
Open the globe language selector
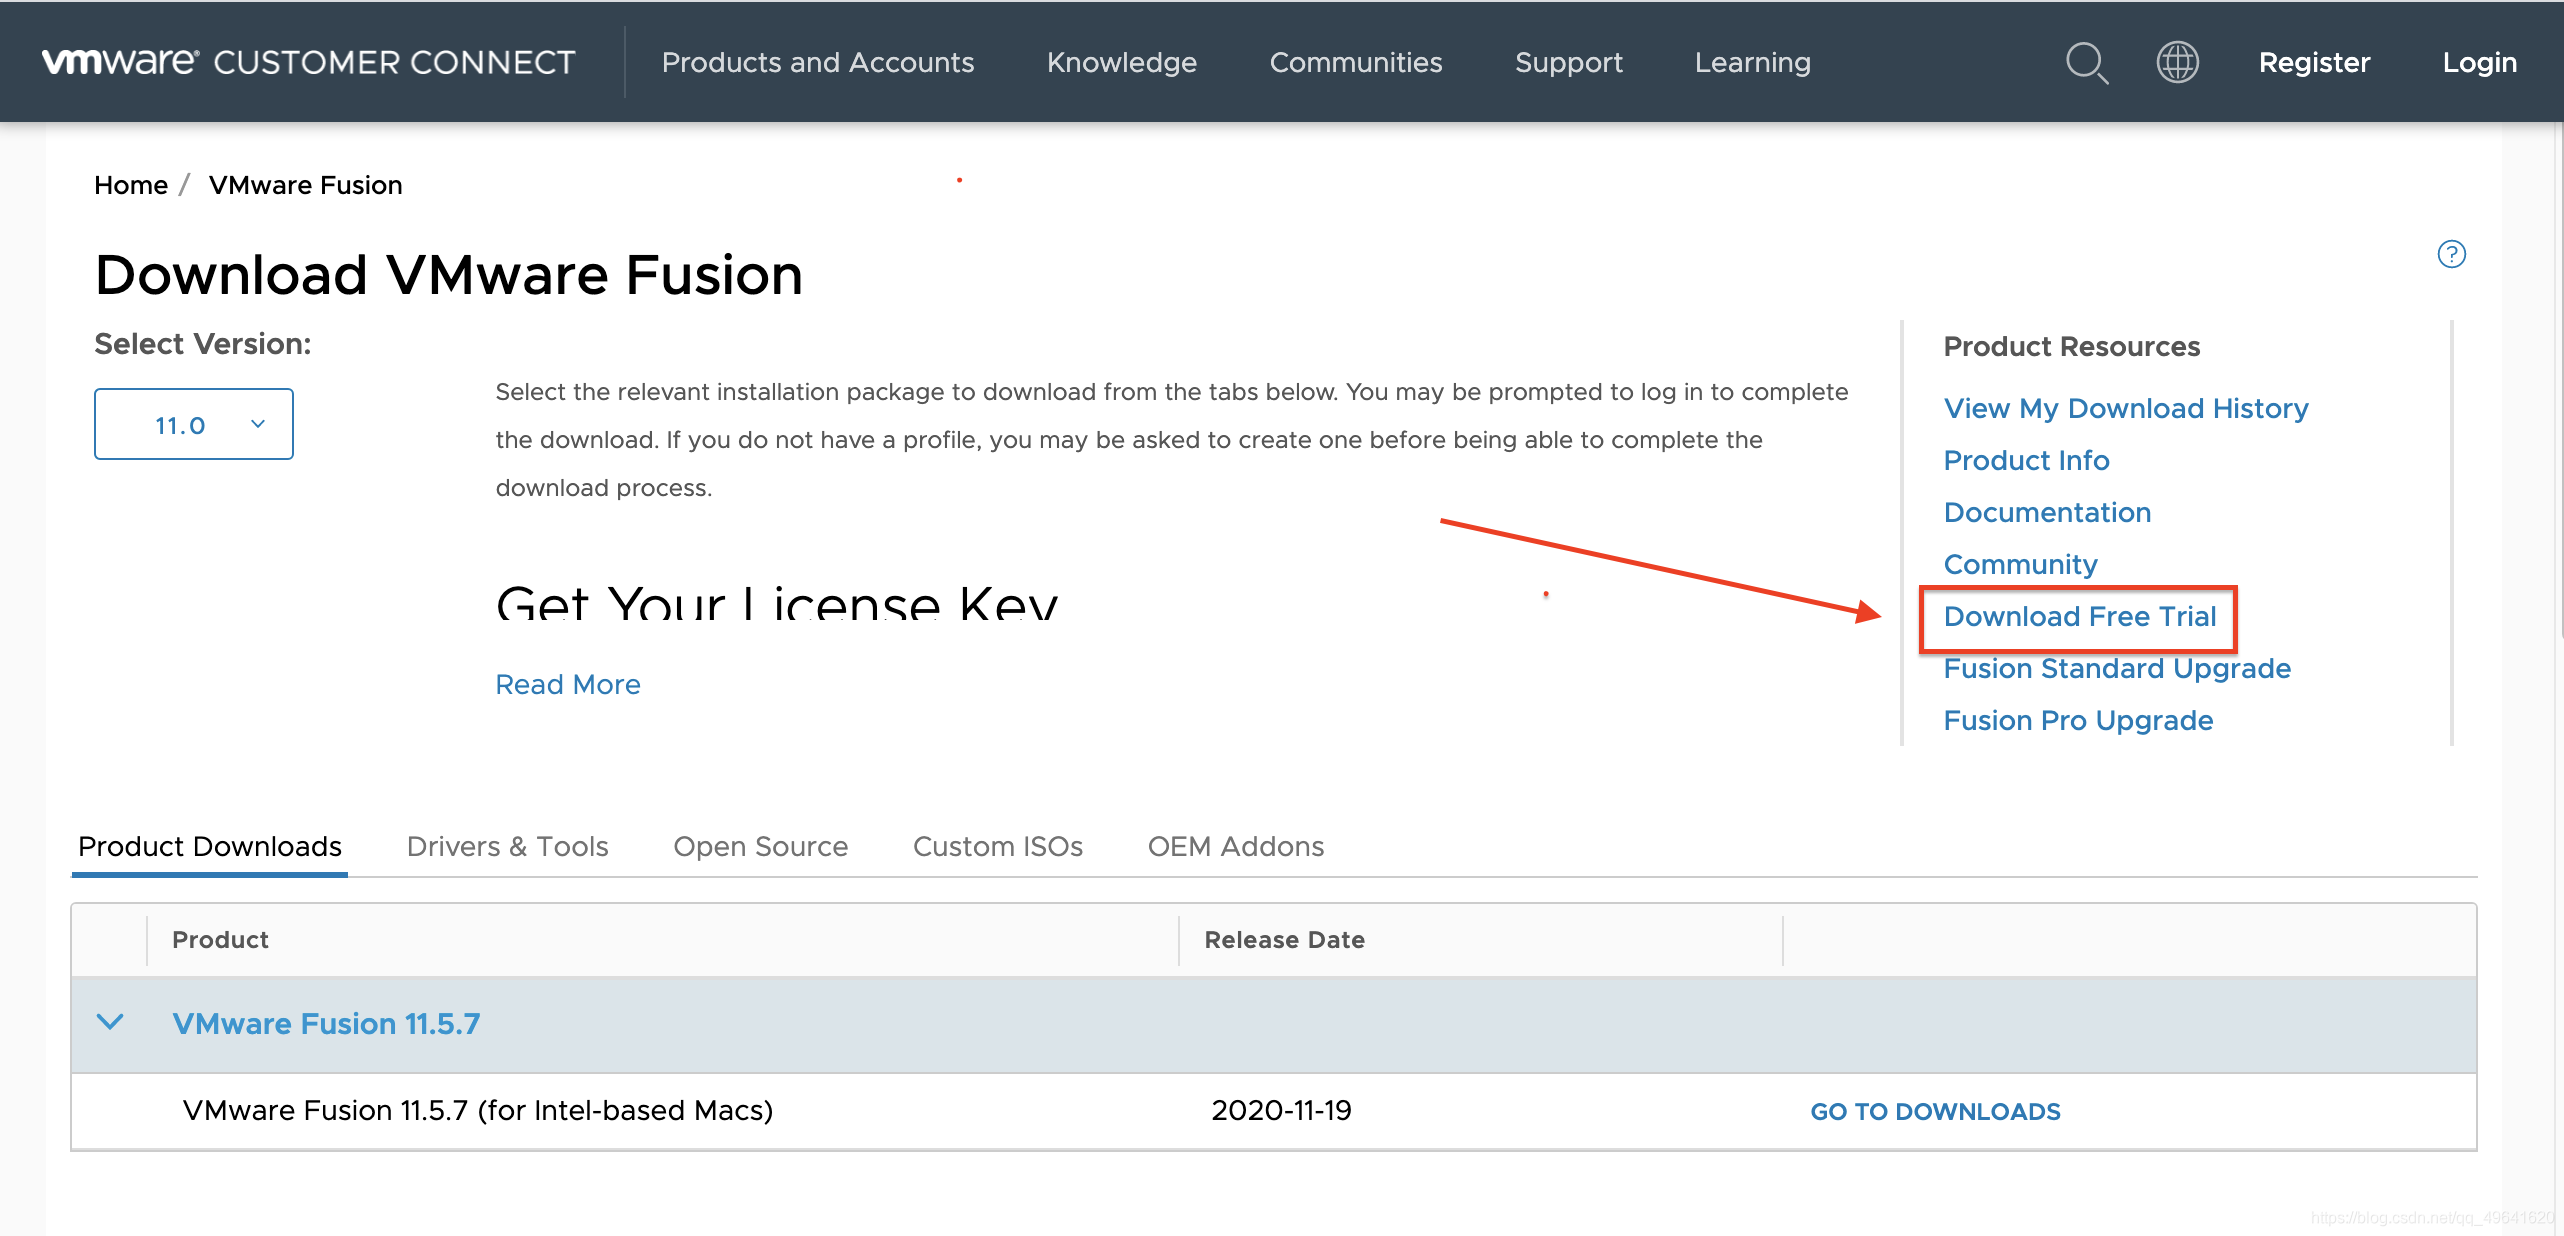[2177, 62]
